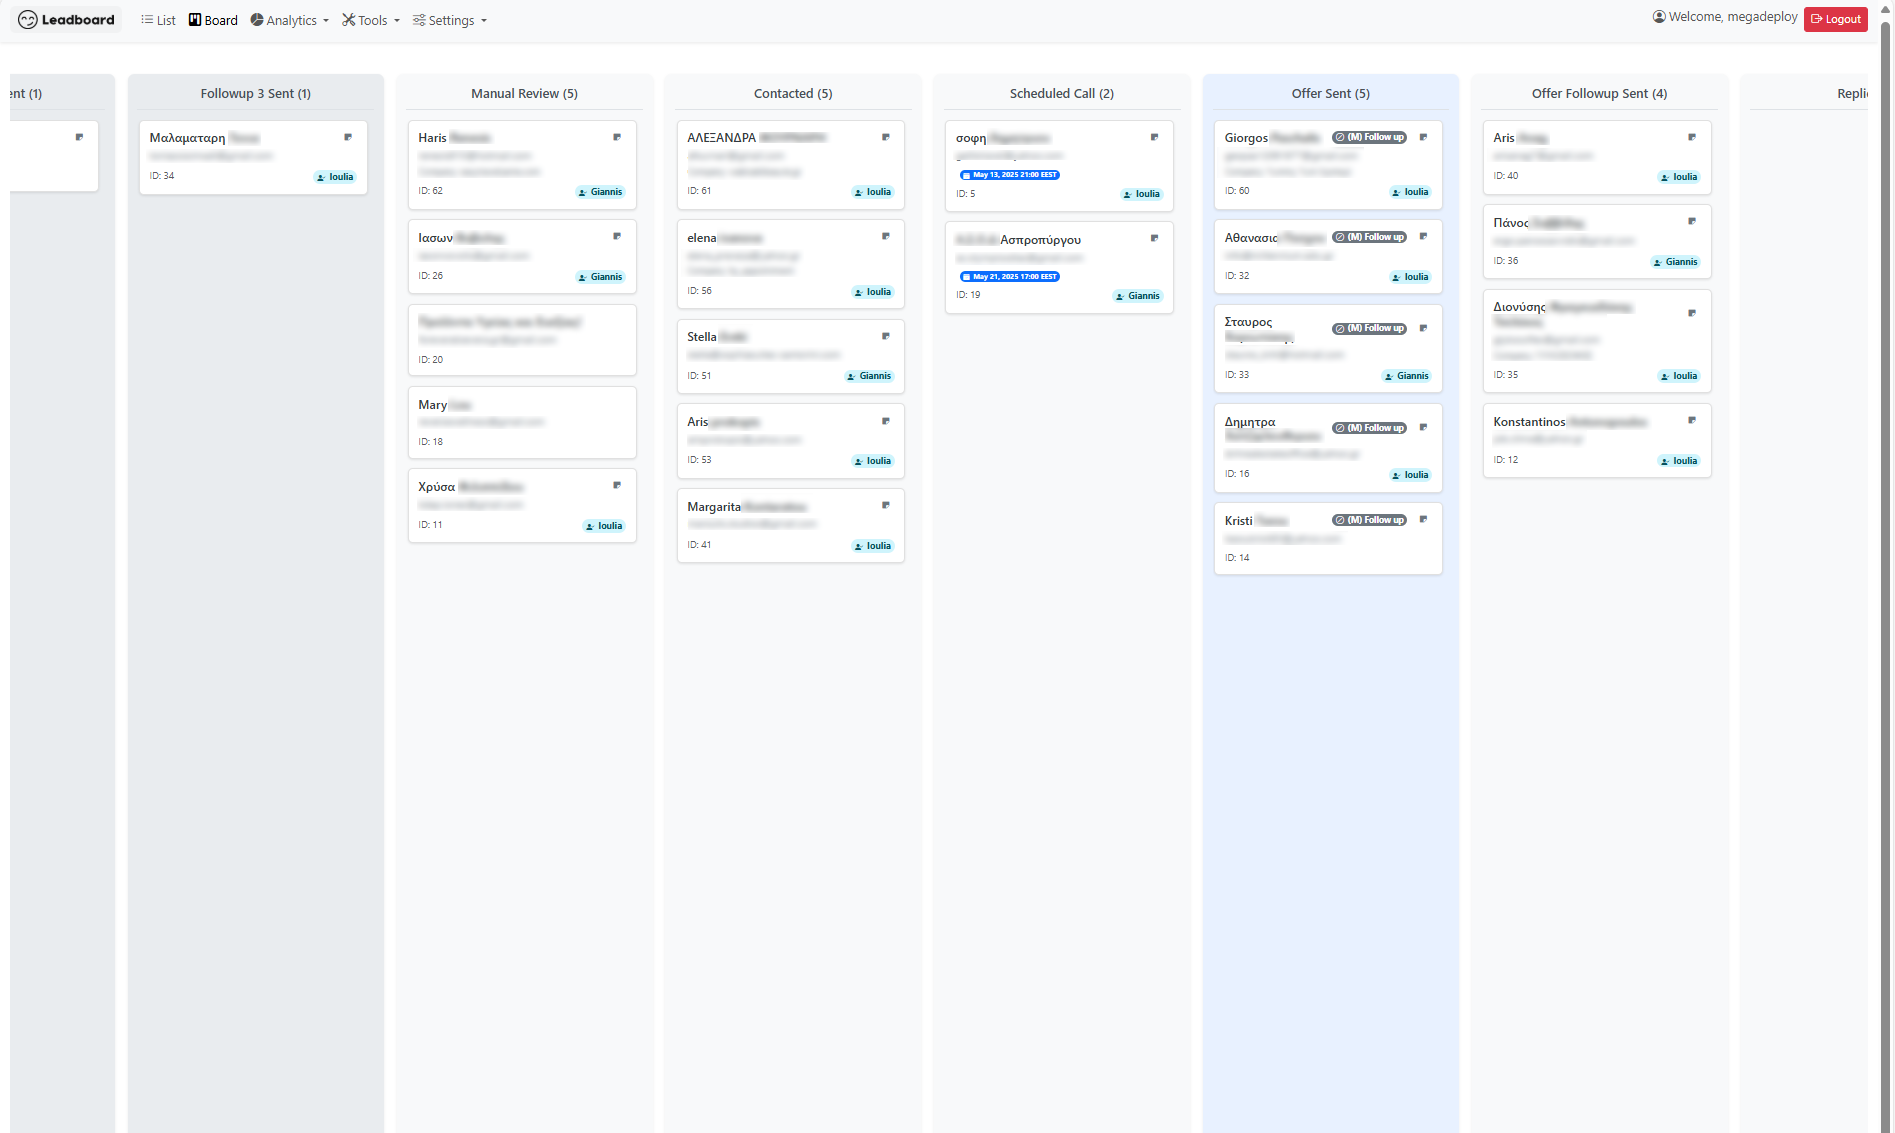This screenshot has height=1133, width=1895.
Task: Expand the Analytics dropdown menu
Action: click(290, 20)
